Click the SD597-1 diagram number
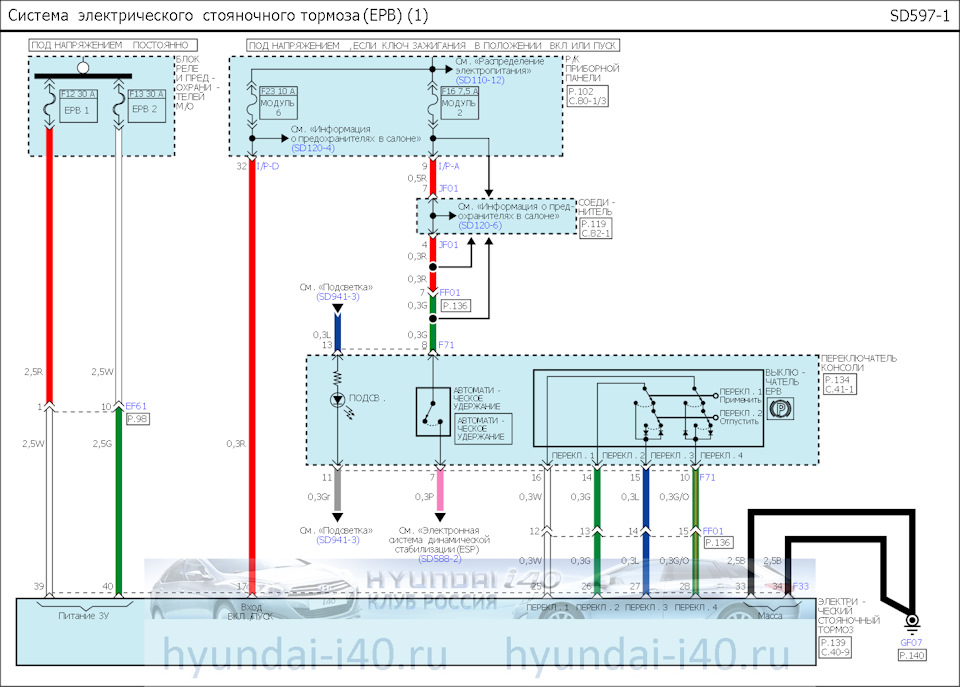This screenshot has height=687, width=960. coord(920,15)
